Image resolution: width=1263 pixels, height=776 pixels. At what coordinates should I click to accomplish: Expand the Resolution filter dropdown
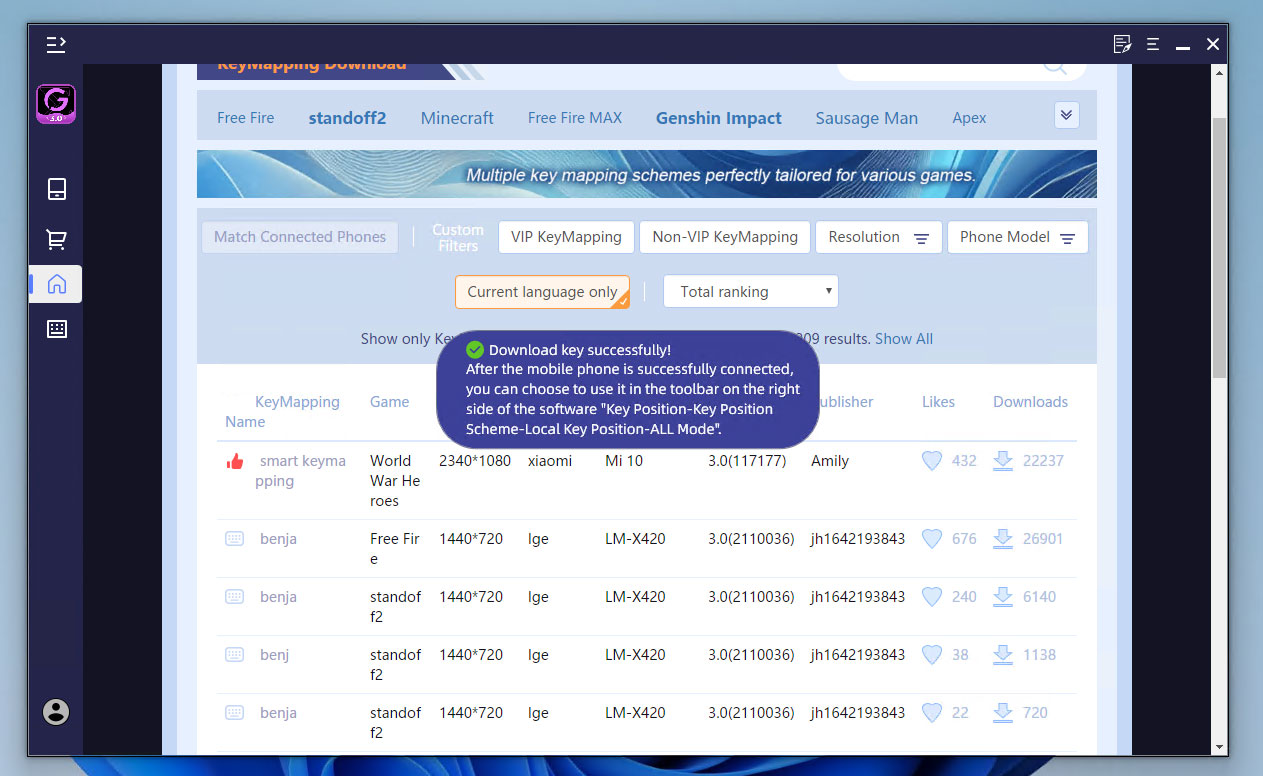click(879, 237)
